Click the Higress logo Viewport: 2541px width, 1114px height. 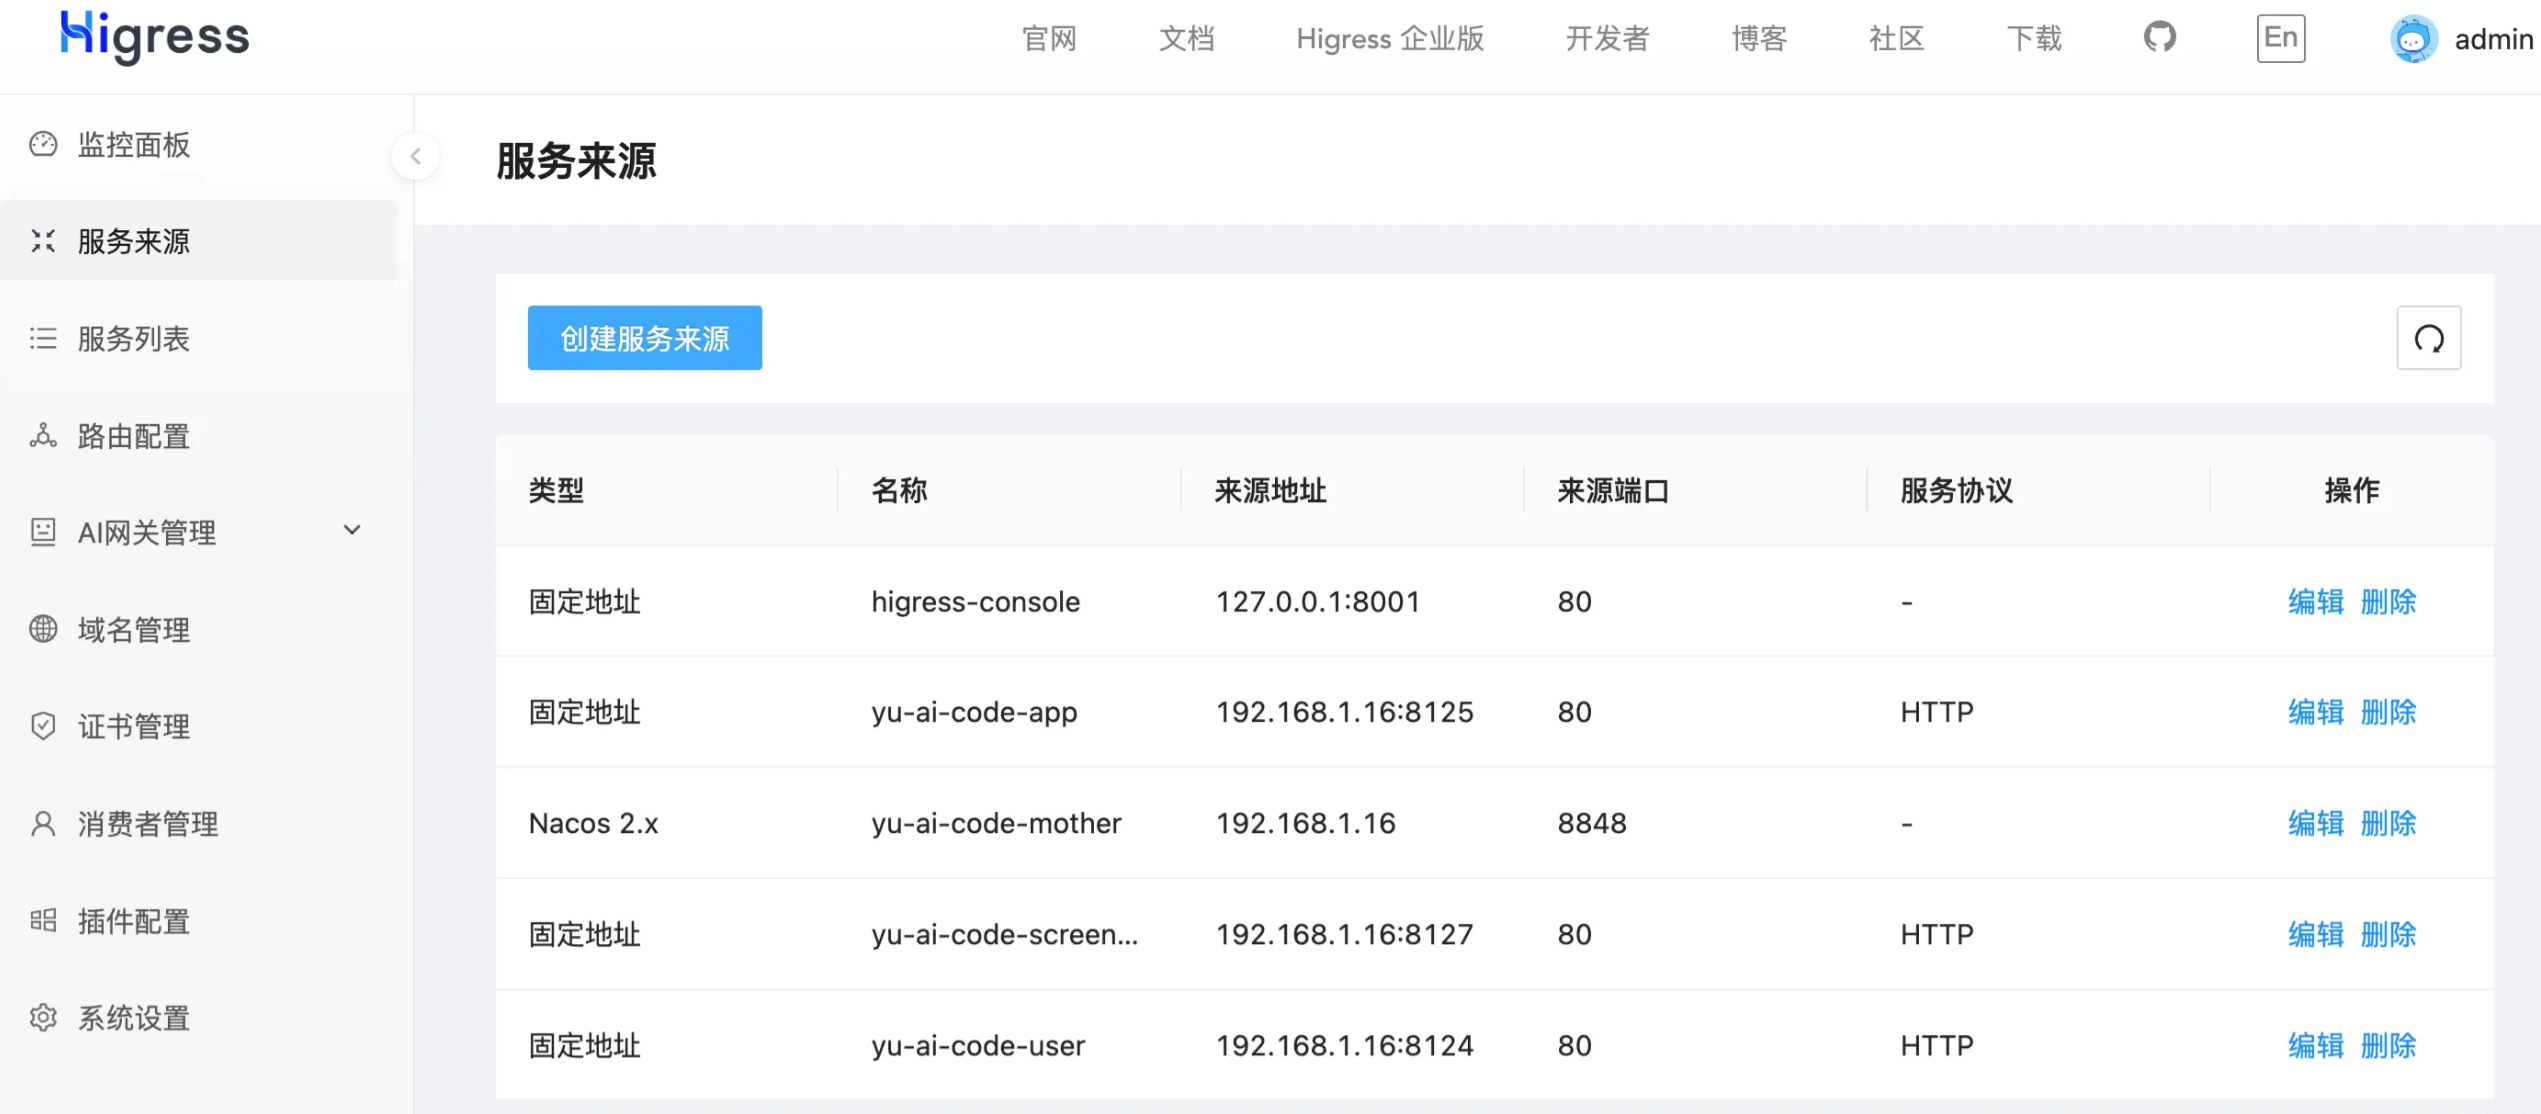(155, 38)
